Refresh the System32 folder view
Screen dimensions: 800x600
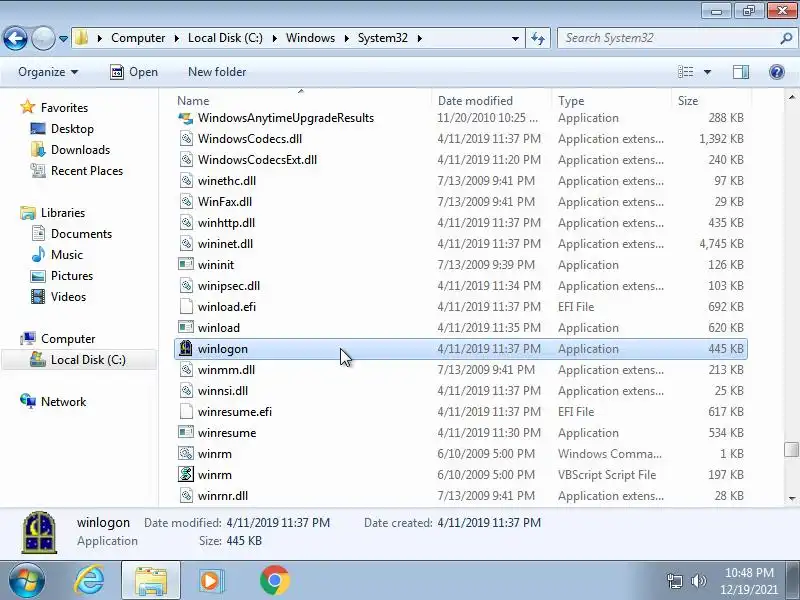click(538, 38)
